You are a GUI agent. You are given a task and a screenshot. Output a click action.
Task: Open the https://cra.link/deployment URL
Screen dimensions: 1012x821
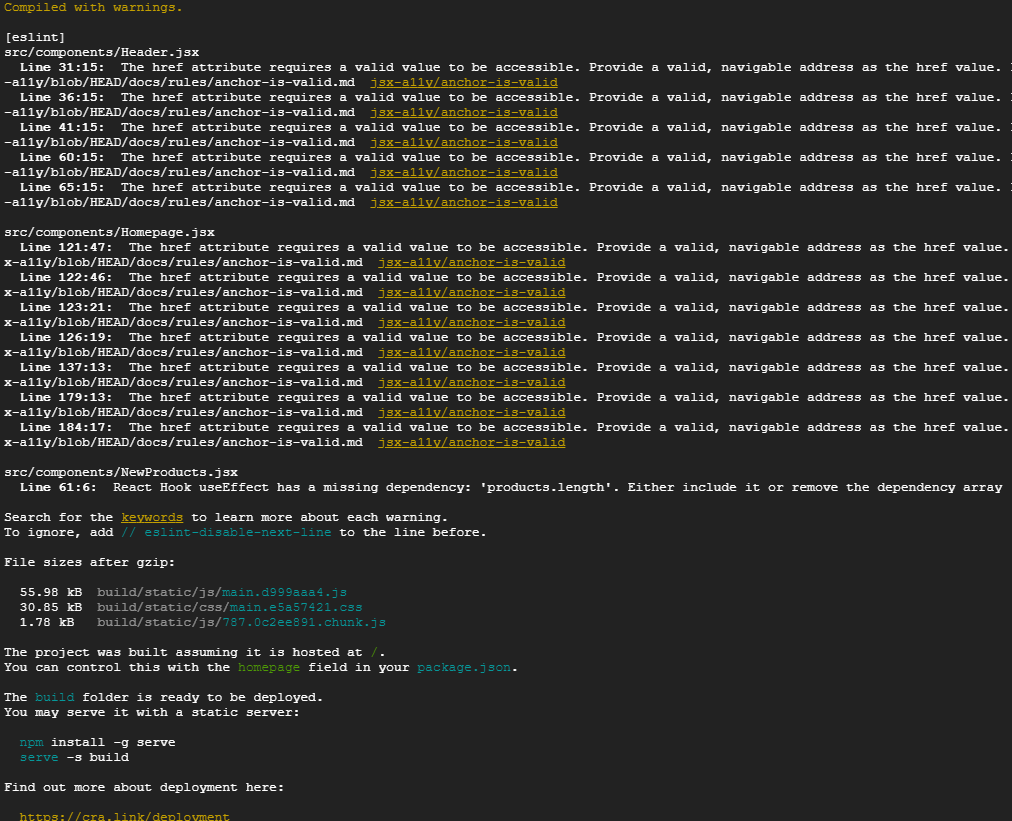[125, 816]
